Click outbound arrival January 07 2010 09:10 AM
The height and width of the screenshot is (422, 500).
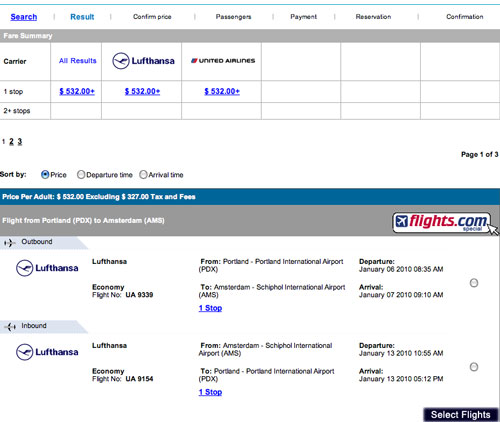tap(401, 295)
